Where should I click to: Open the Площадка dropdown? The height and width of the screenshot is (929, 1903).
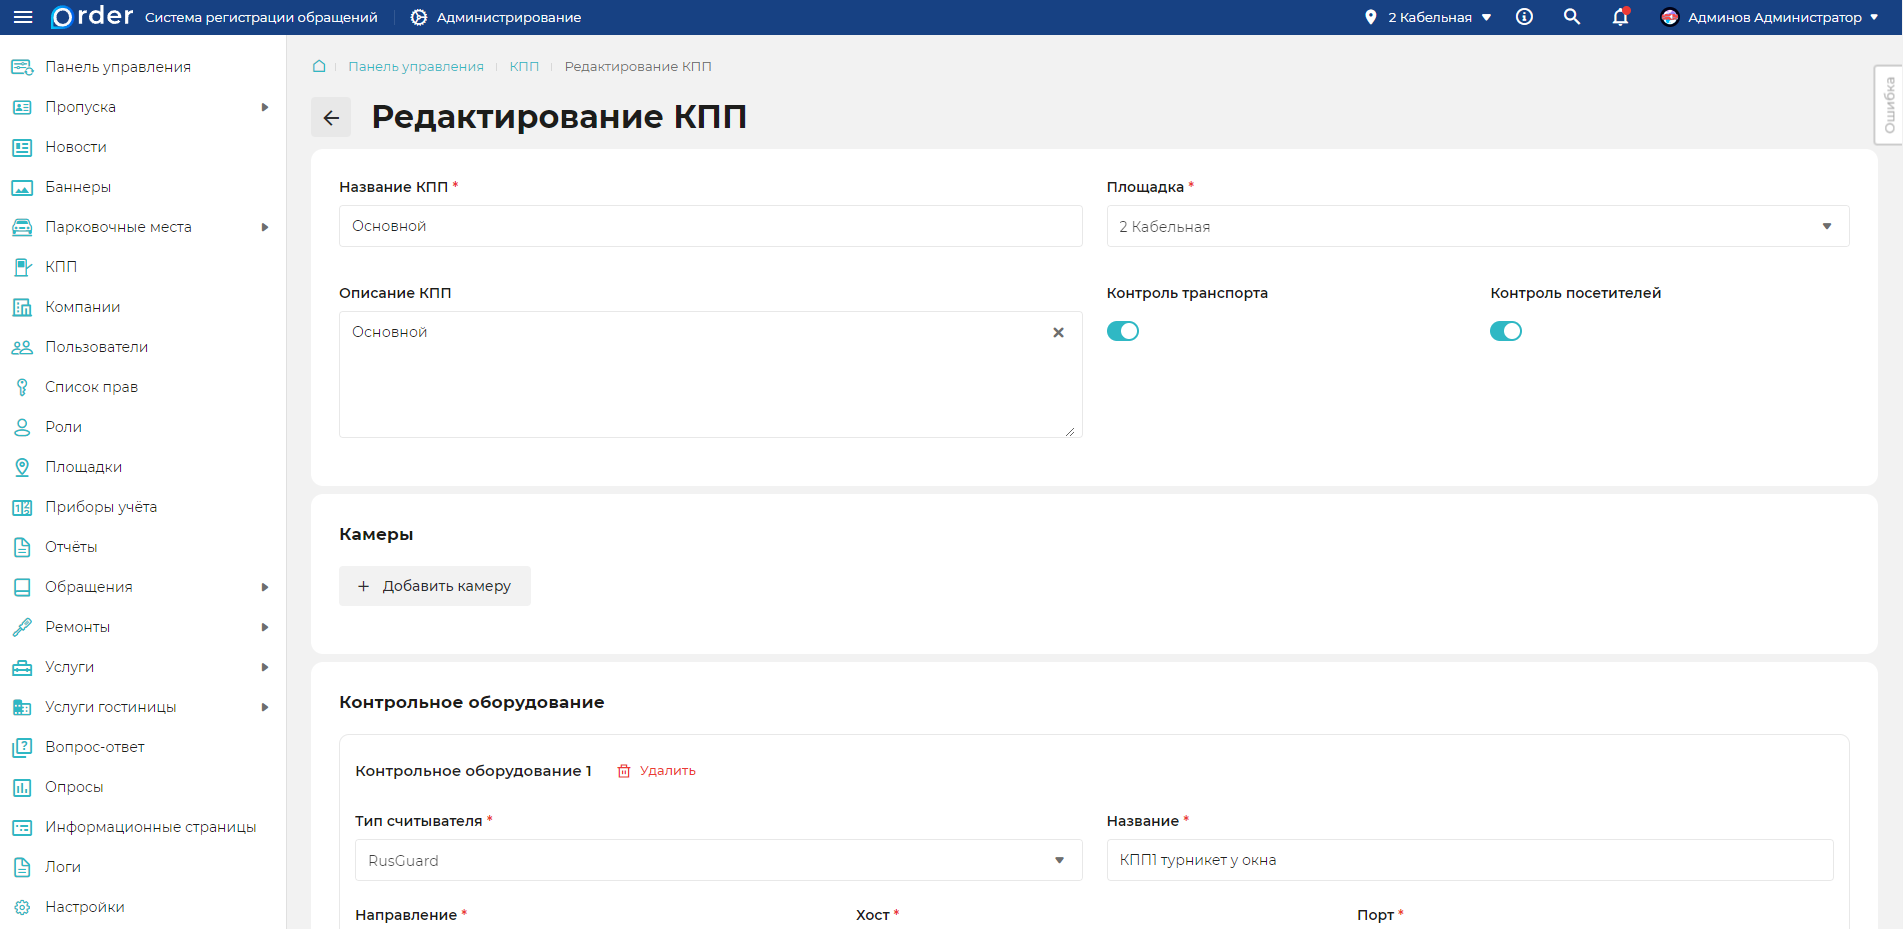(1477, 227)
